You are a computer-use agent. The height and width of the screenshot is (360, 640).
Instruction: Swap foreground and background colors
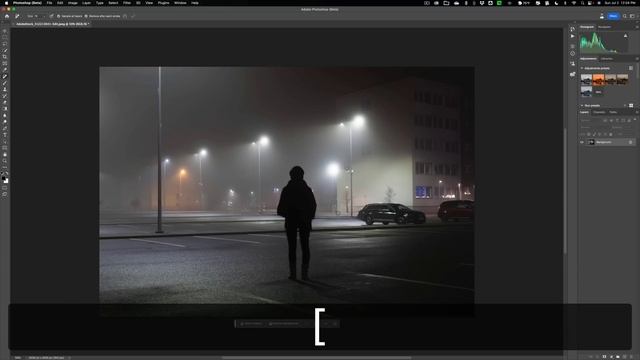click(x=7, y=174)
